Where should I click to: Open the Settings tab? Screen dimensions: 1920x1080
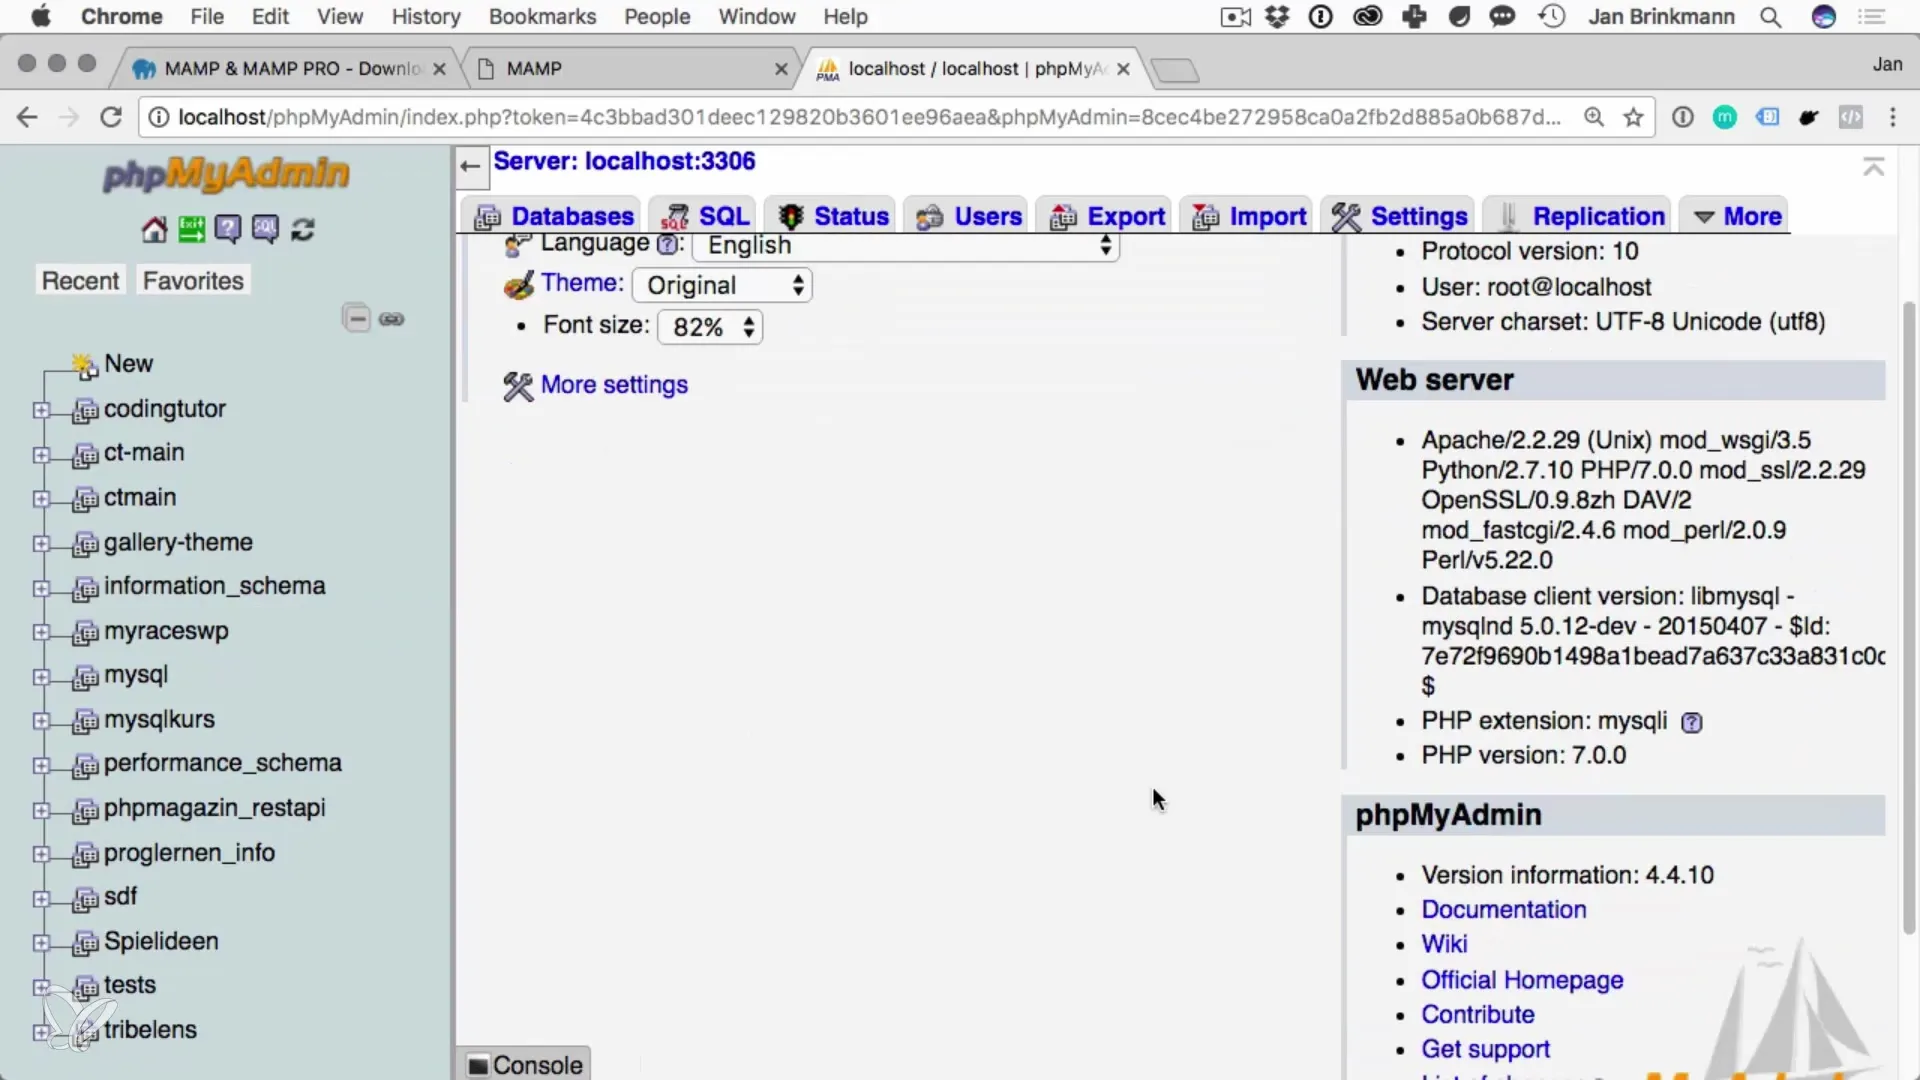tap(1399, 216)
